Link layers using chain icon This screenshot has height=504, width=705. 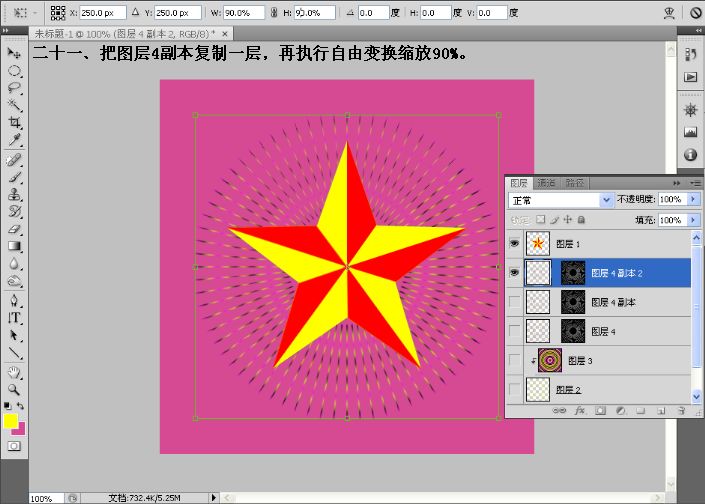(x=559, y=410)
